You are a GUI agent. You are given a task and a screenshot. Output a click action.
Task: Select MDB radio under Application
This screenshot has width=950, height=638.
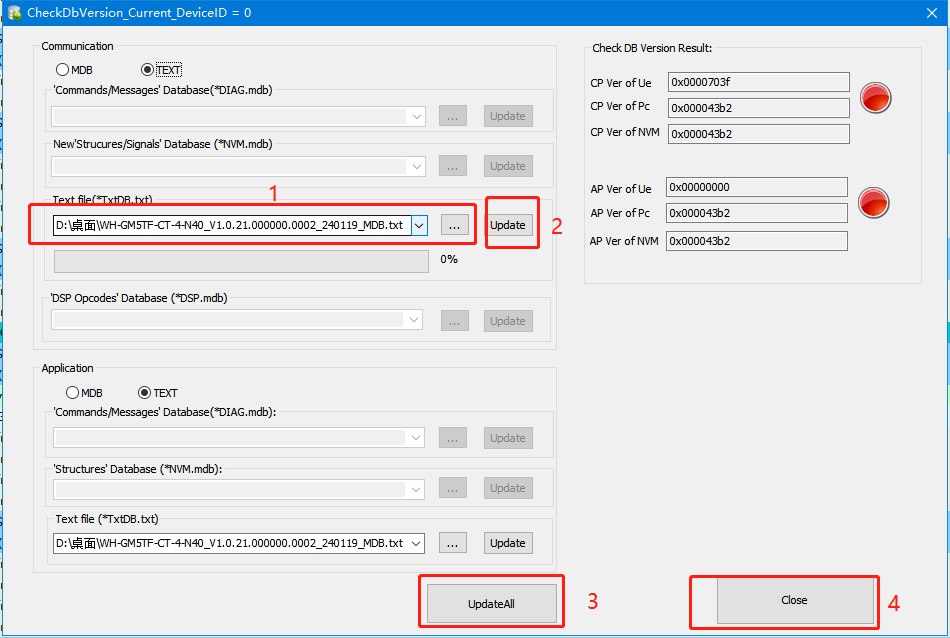tap(72, 393)
